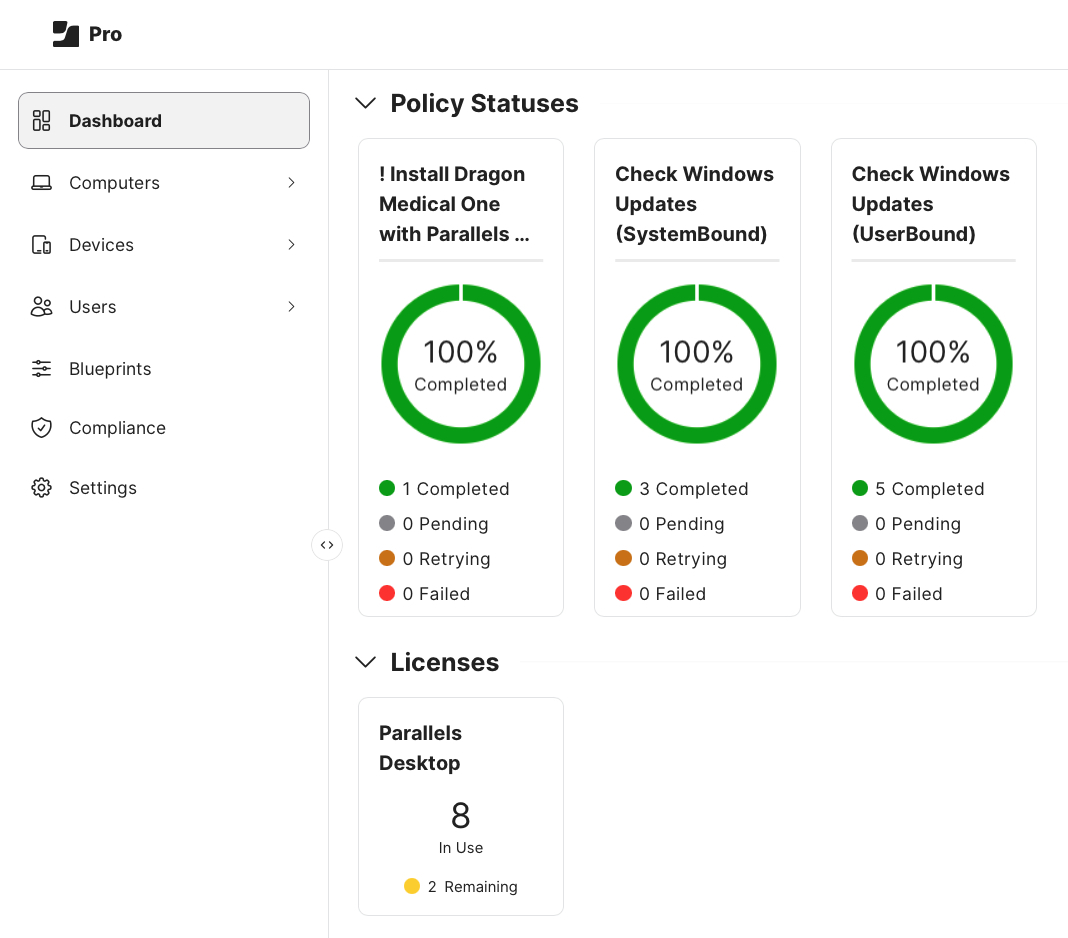Expand the Computers submenu chevron
The image size is (1068, 938).
point(291,183)
